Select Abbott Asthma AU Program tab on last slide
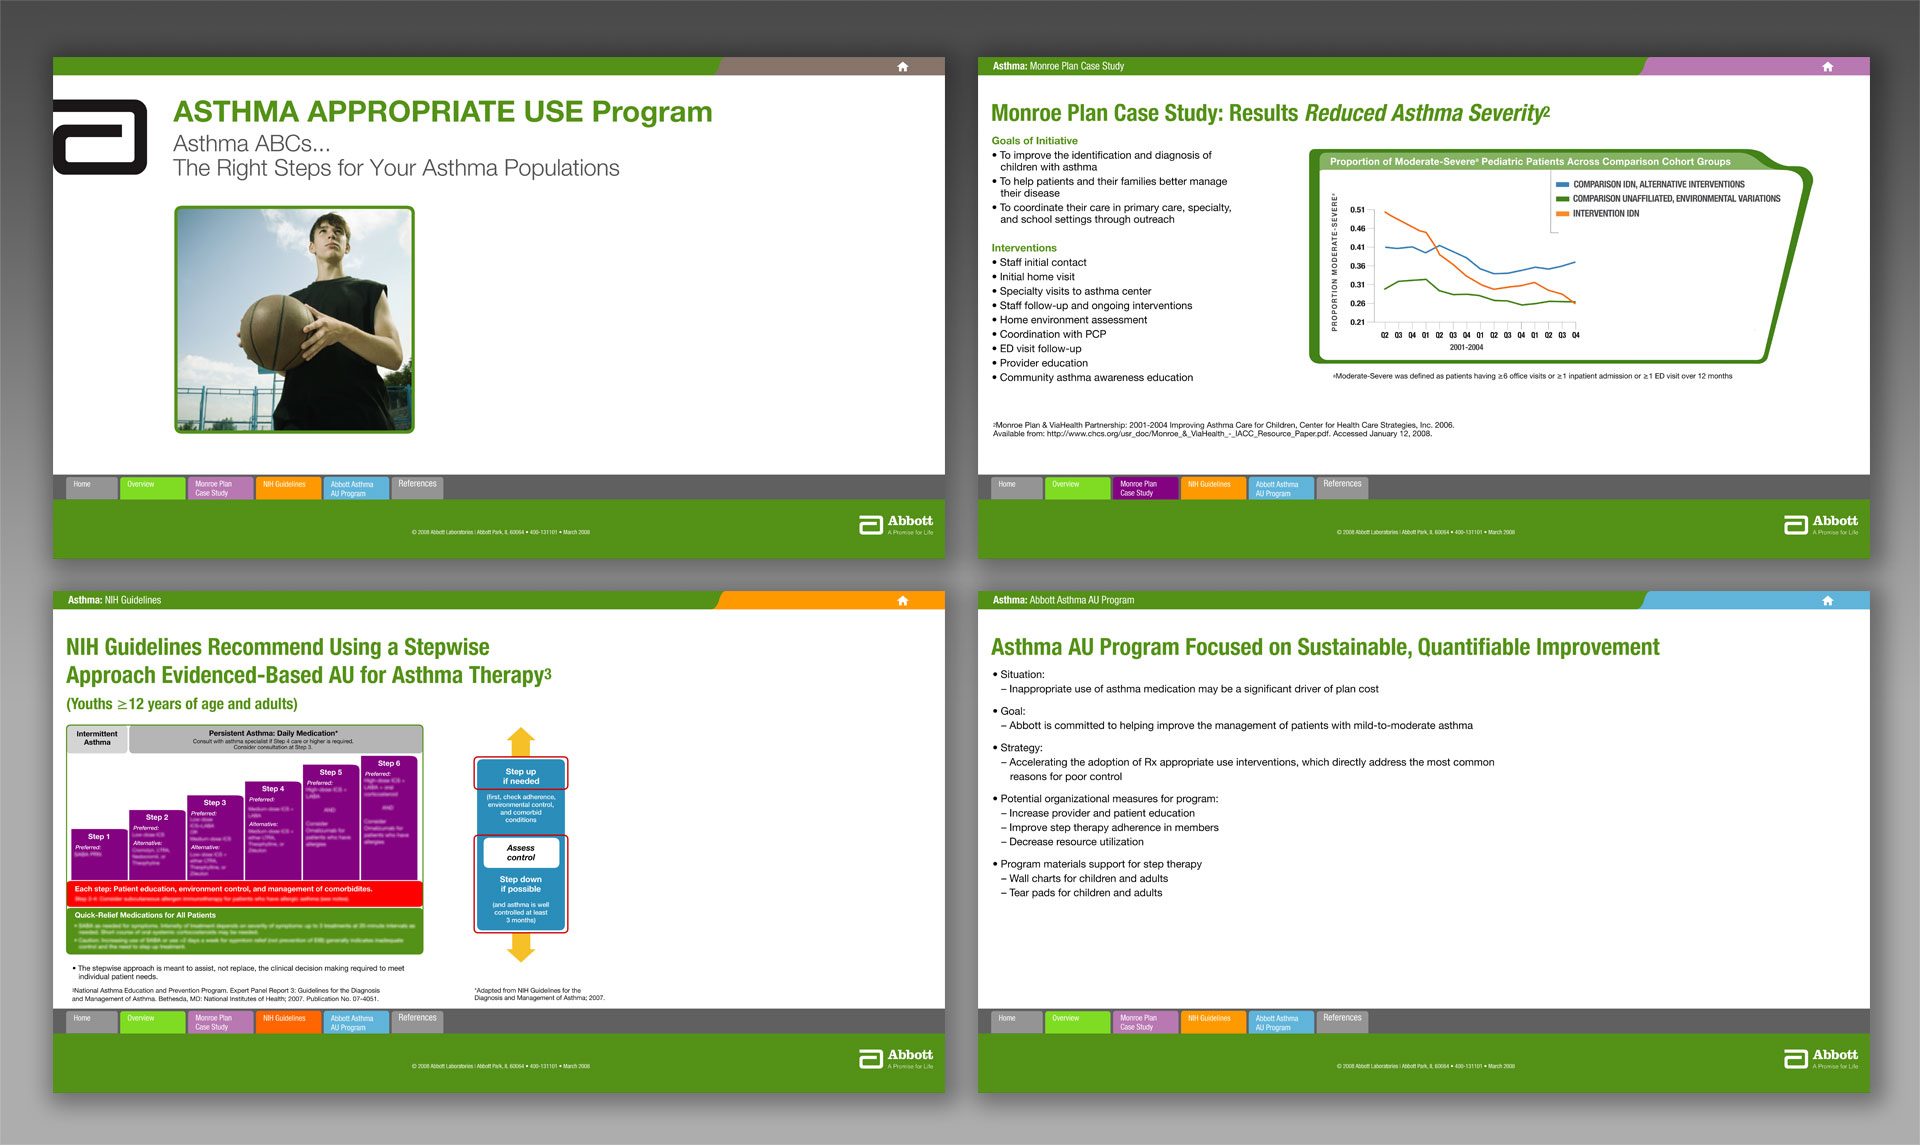 click(1280, 1022)
